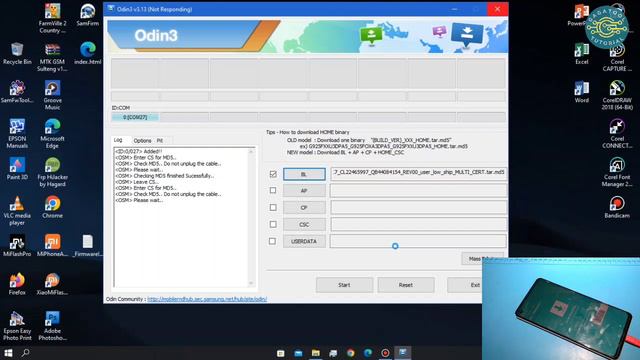The width and height of the screenshot is (640, 360).
Task: Click the AP file path field
Action: [418, 190]
